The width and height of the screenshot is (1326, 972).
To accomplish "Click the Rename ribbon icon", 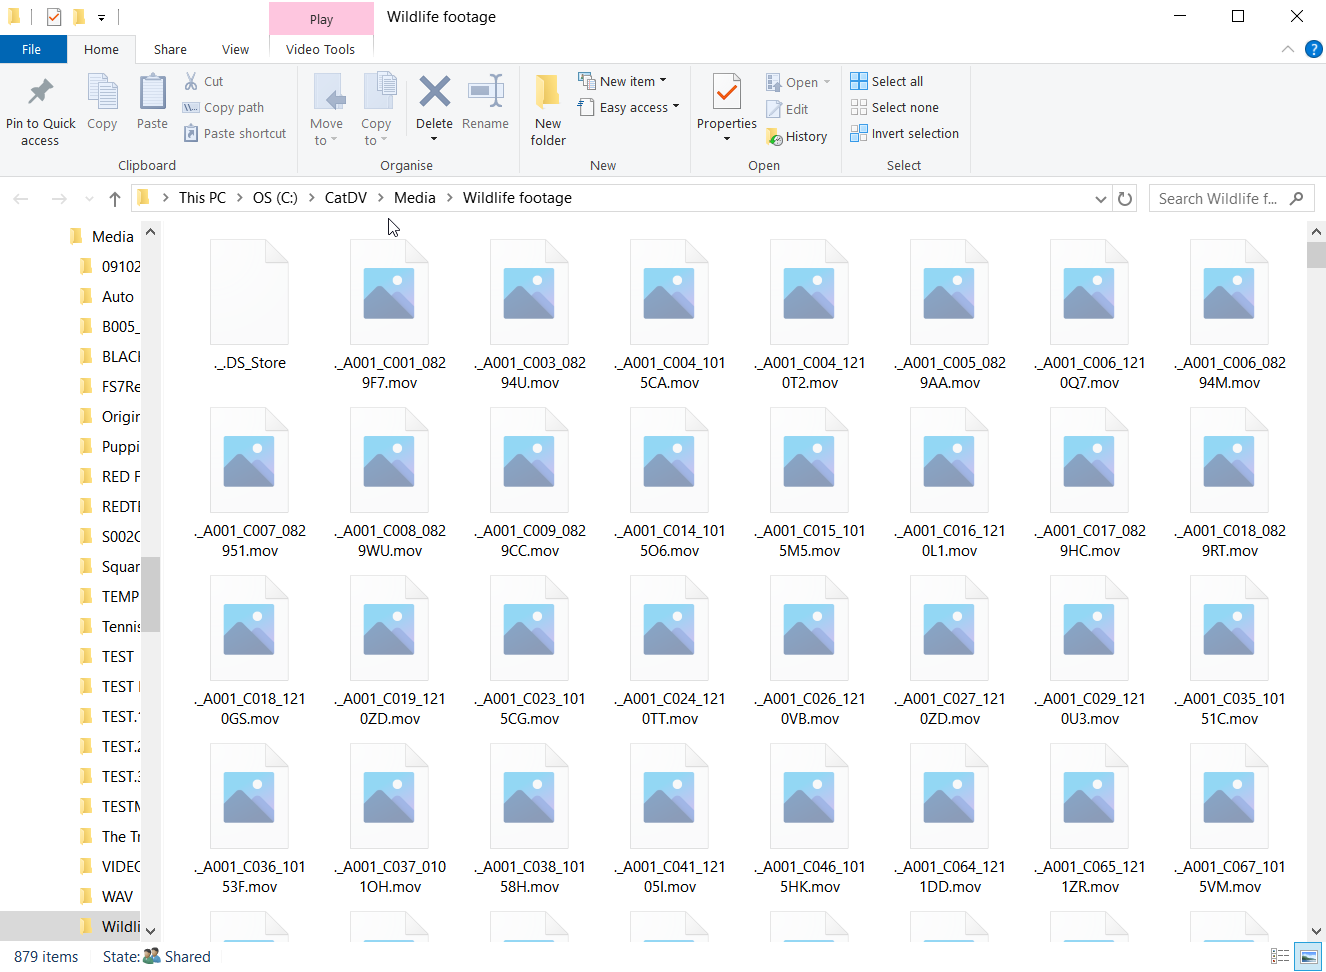I will tap(485, 92).
